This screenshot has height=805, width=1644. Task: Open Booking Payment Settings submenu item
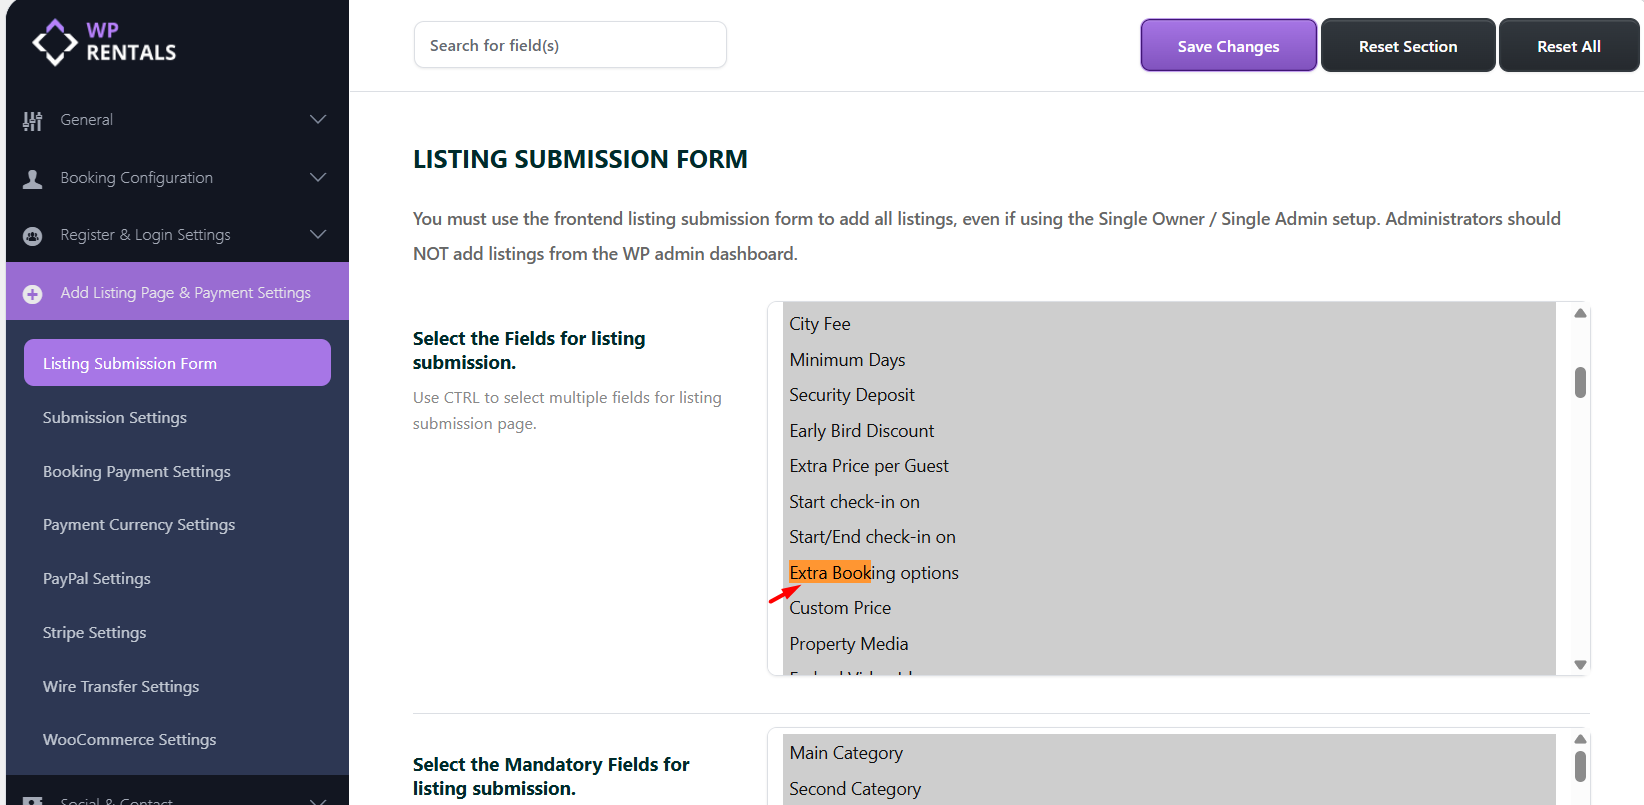coord(137,472)
